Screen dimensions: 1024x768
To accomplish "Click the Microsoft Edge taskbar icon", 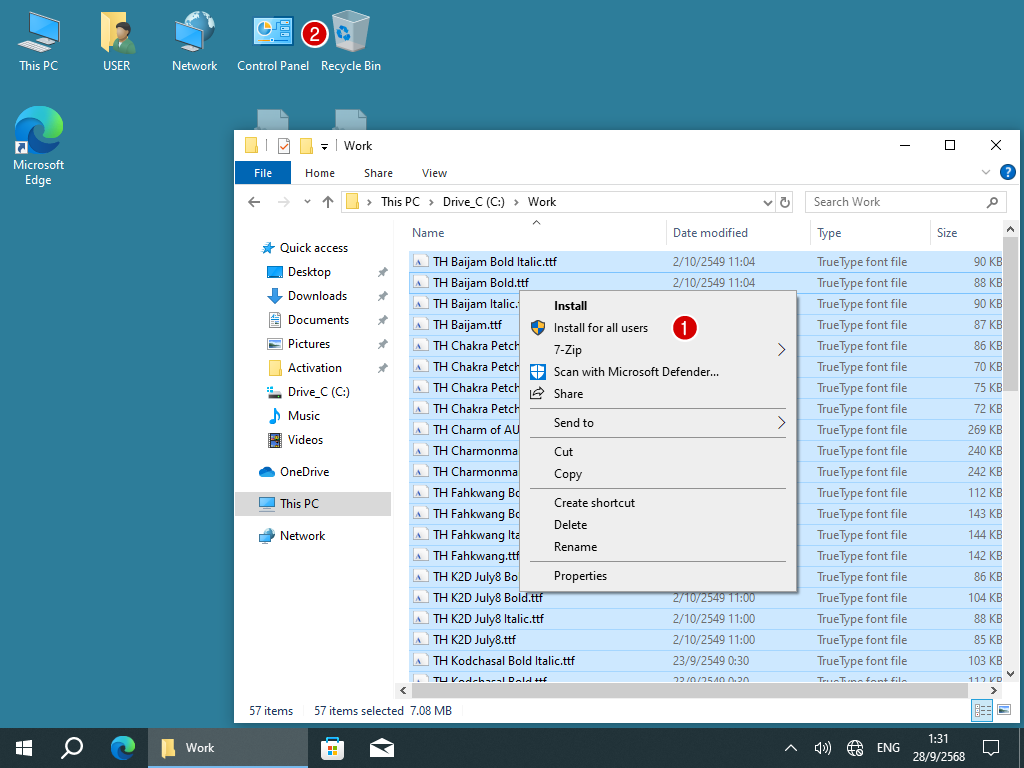I will pyautogui.click(x=123, y=747).
